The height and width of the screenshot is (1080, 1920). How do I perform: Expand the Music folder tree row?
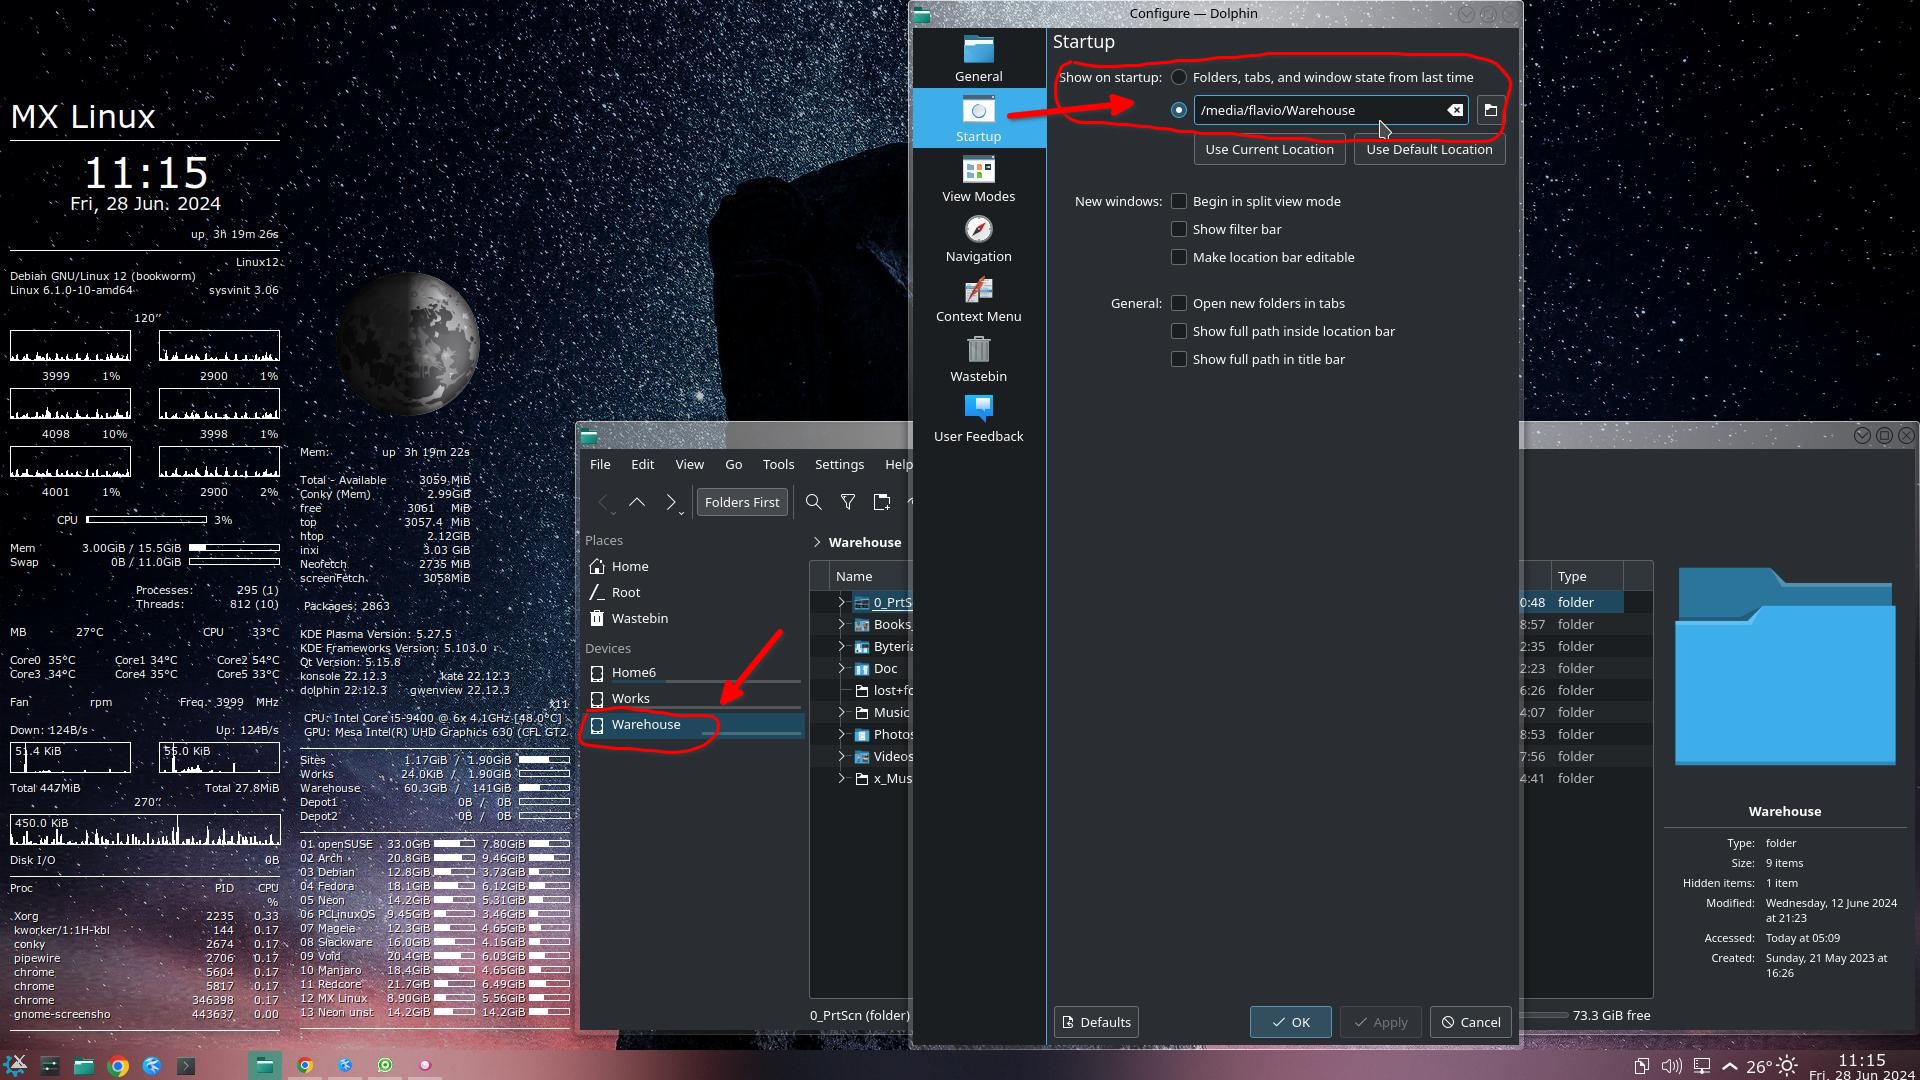tap(842, 712)
